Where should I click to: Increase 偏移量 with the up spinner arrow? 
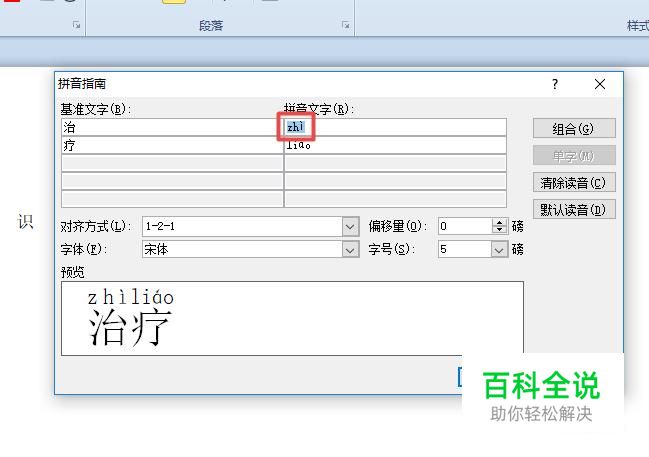500,222
